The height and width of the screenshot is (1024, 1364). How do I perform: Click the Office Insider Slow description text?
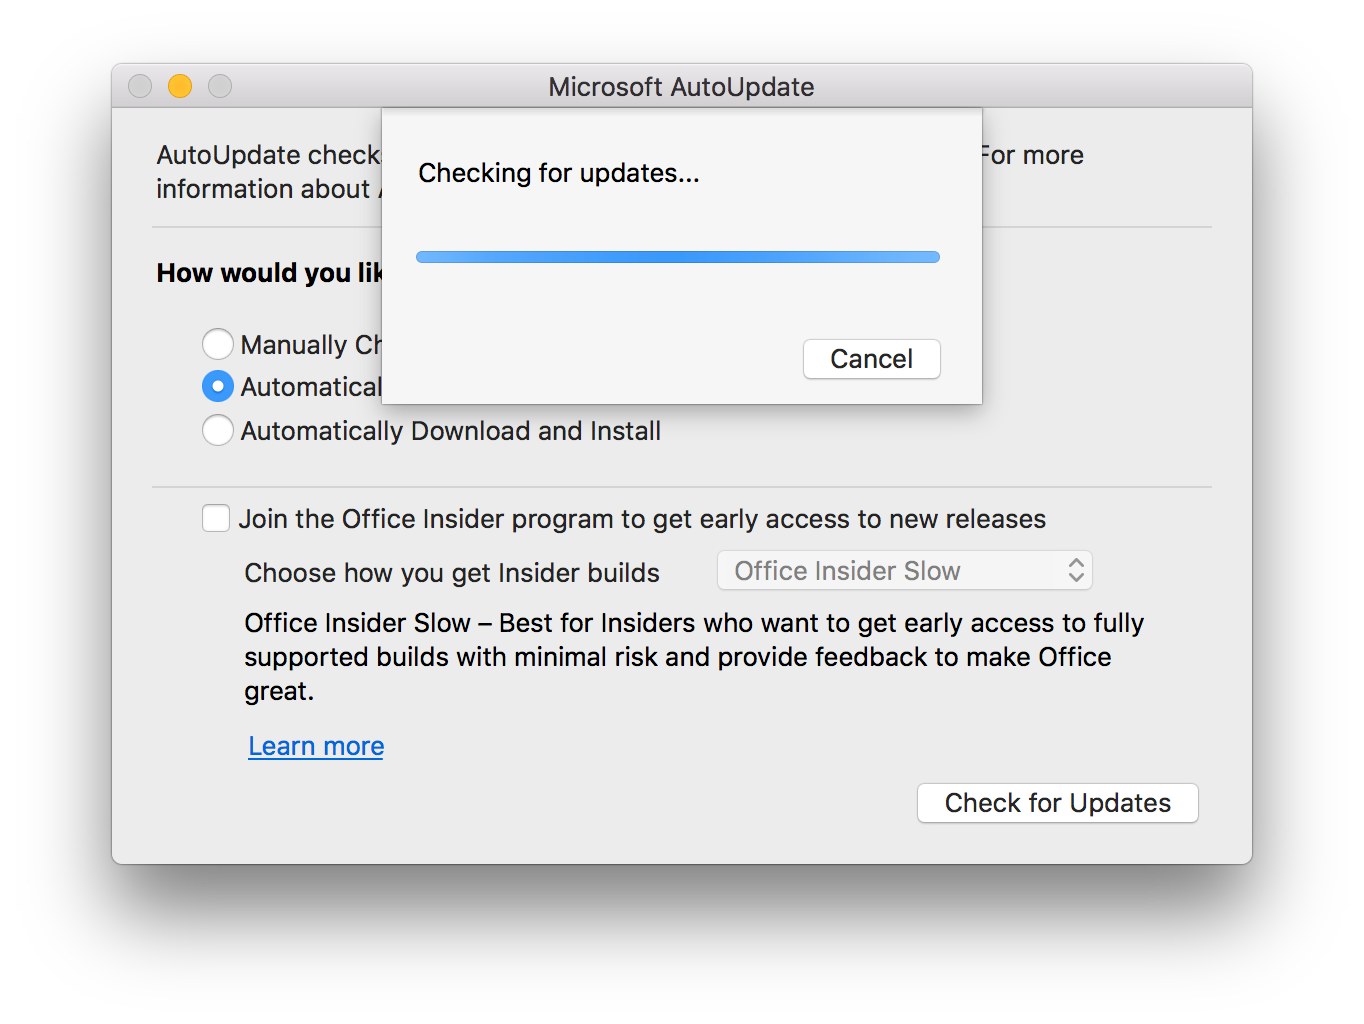pyautogui.click(x=693, y=656)
